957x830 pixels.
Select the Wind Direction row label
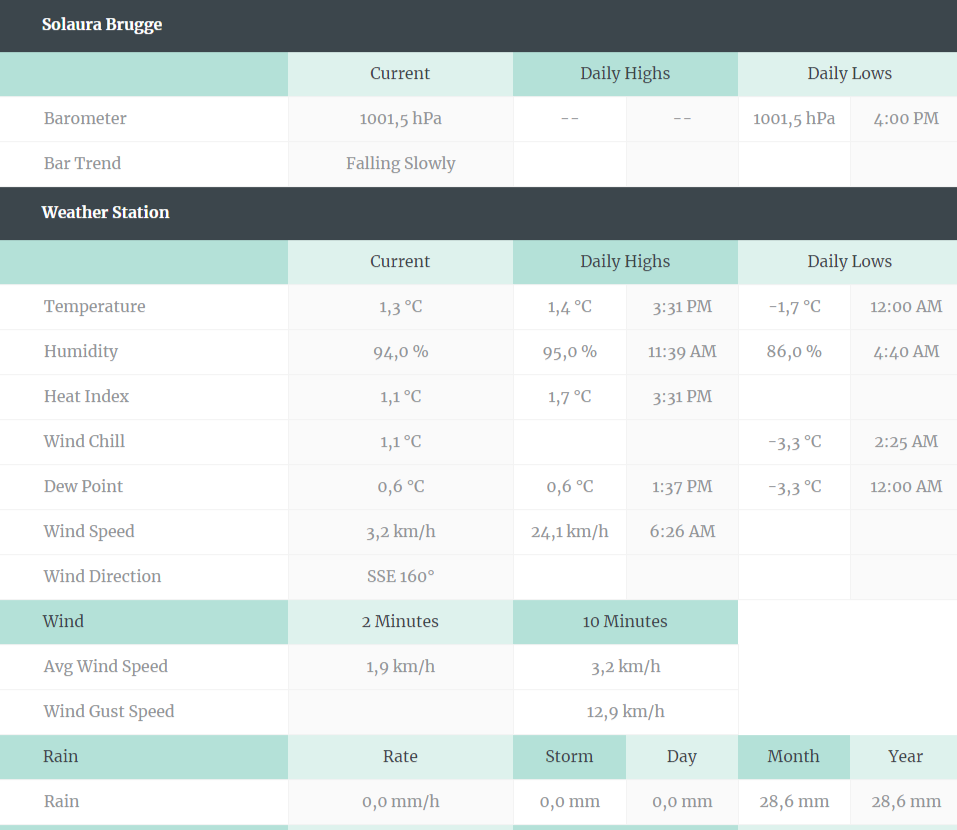click(103, 576)
